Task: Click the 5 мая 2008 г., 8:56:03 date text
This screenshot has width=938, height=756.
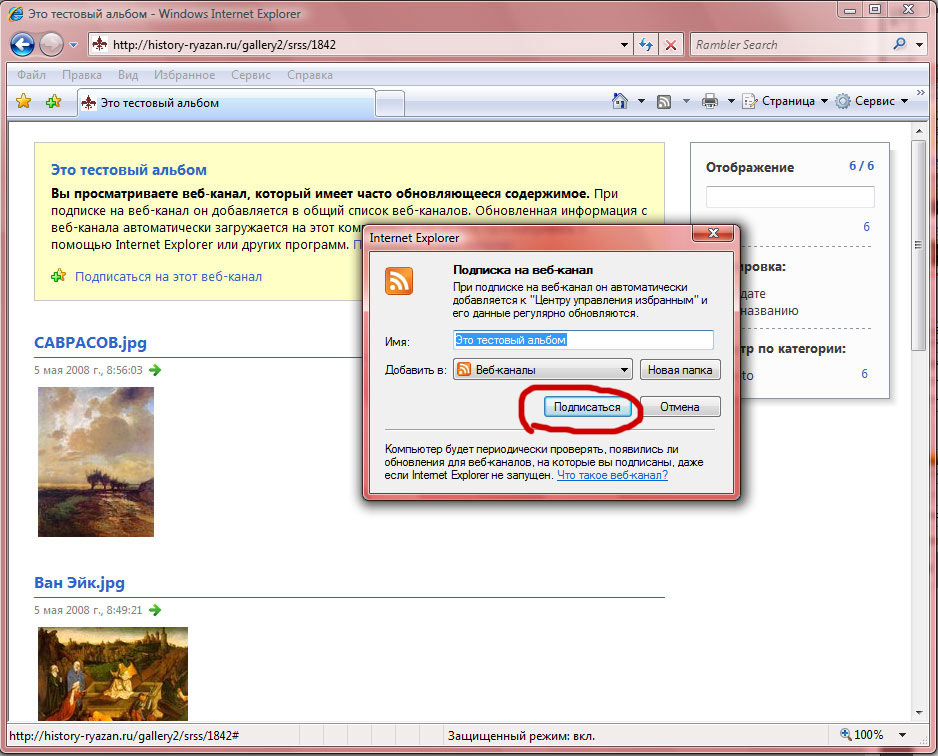Action: 89,370
